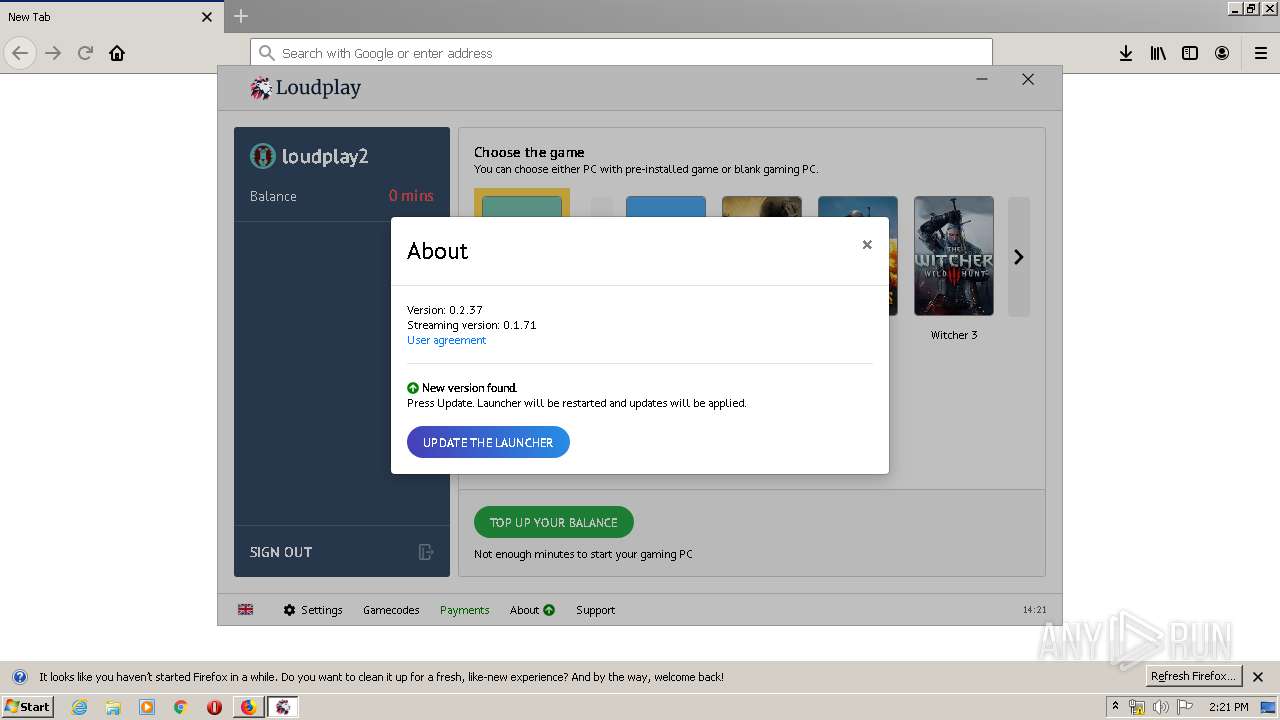Open File Explorer from taskbar
Viewport: 1280px width, 720px height.
[113, 707]
